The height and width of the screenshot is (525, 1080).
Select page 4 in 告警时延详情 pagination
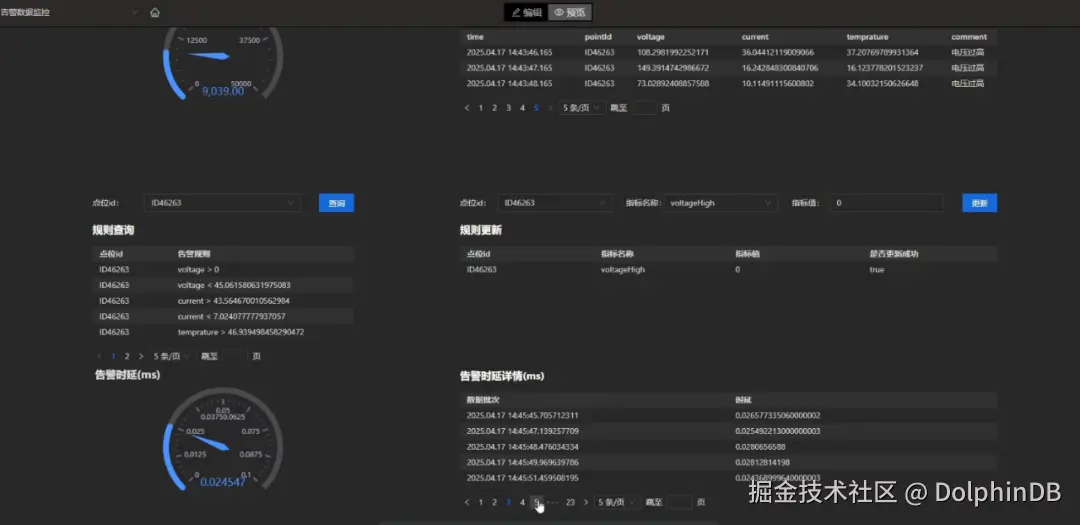pos(522,502)
